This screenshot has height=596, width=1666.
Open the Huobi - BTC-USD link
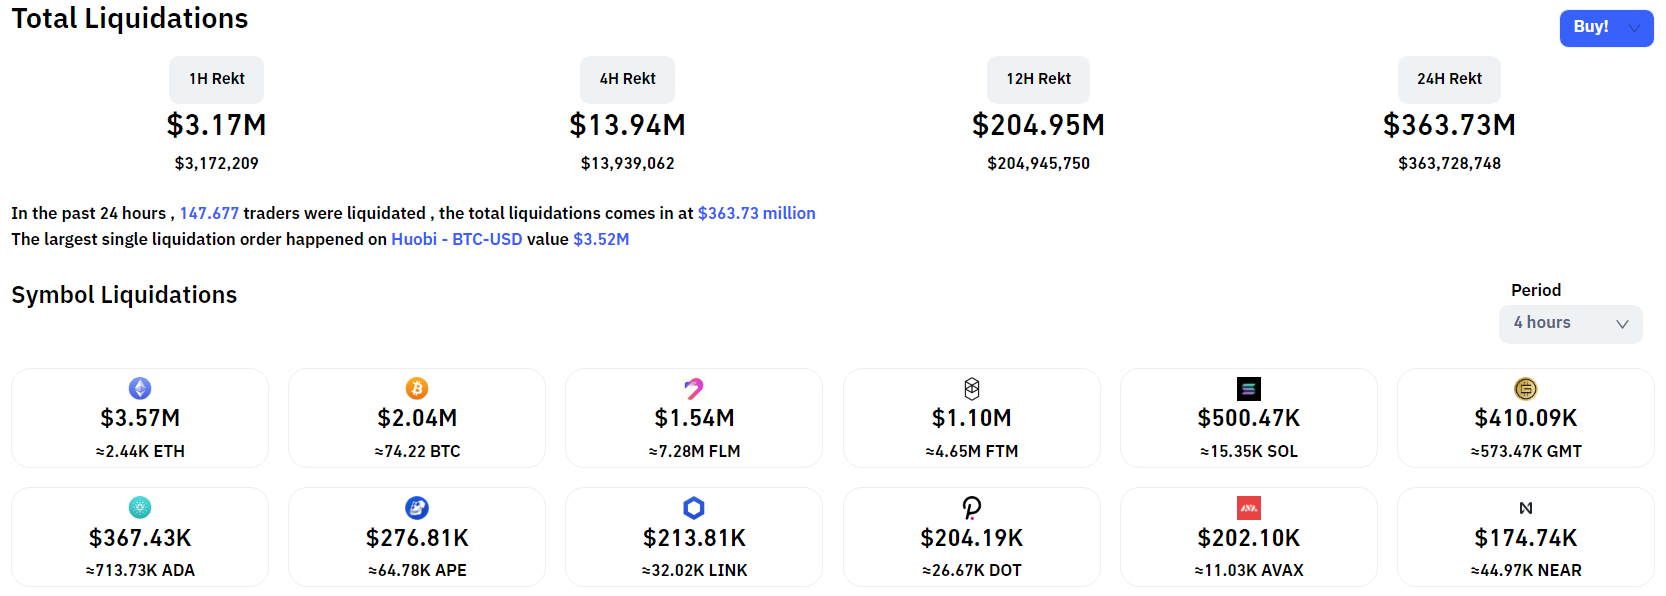[456, 239]
